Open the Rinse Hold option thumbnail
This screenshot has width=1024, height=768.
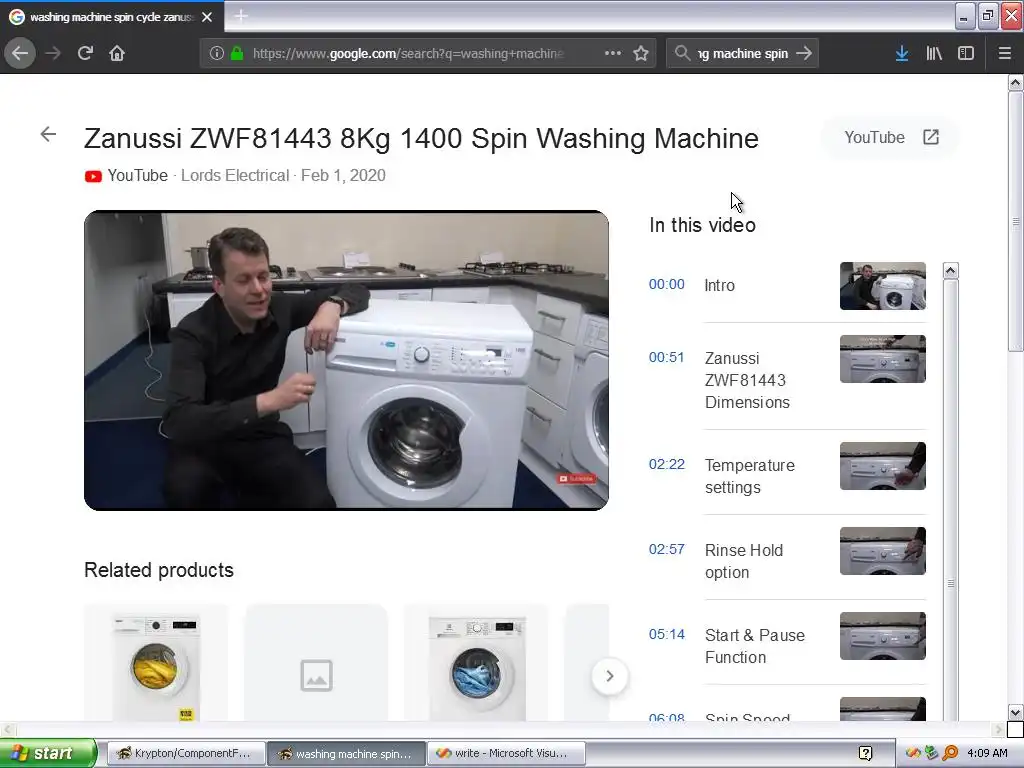point(882,551)
